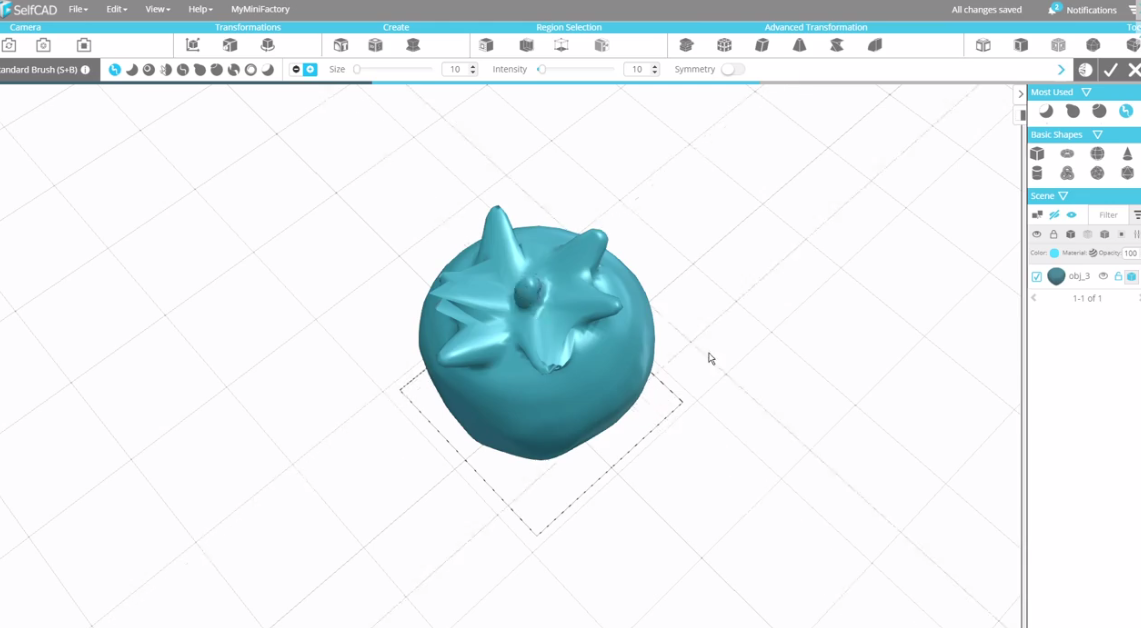This screenshot has width=1141, height=628.
Task: Cancel sculpting with the X button
Action: click(x=1134, y=70)
